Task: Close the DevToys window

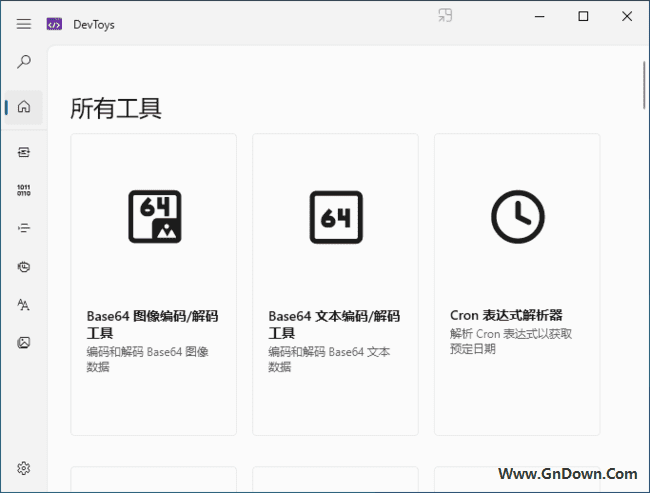Action: (627, 16)
